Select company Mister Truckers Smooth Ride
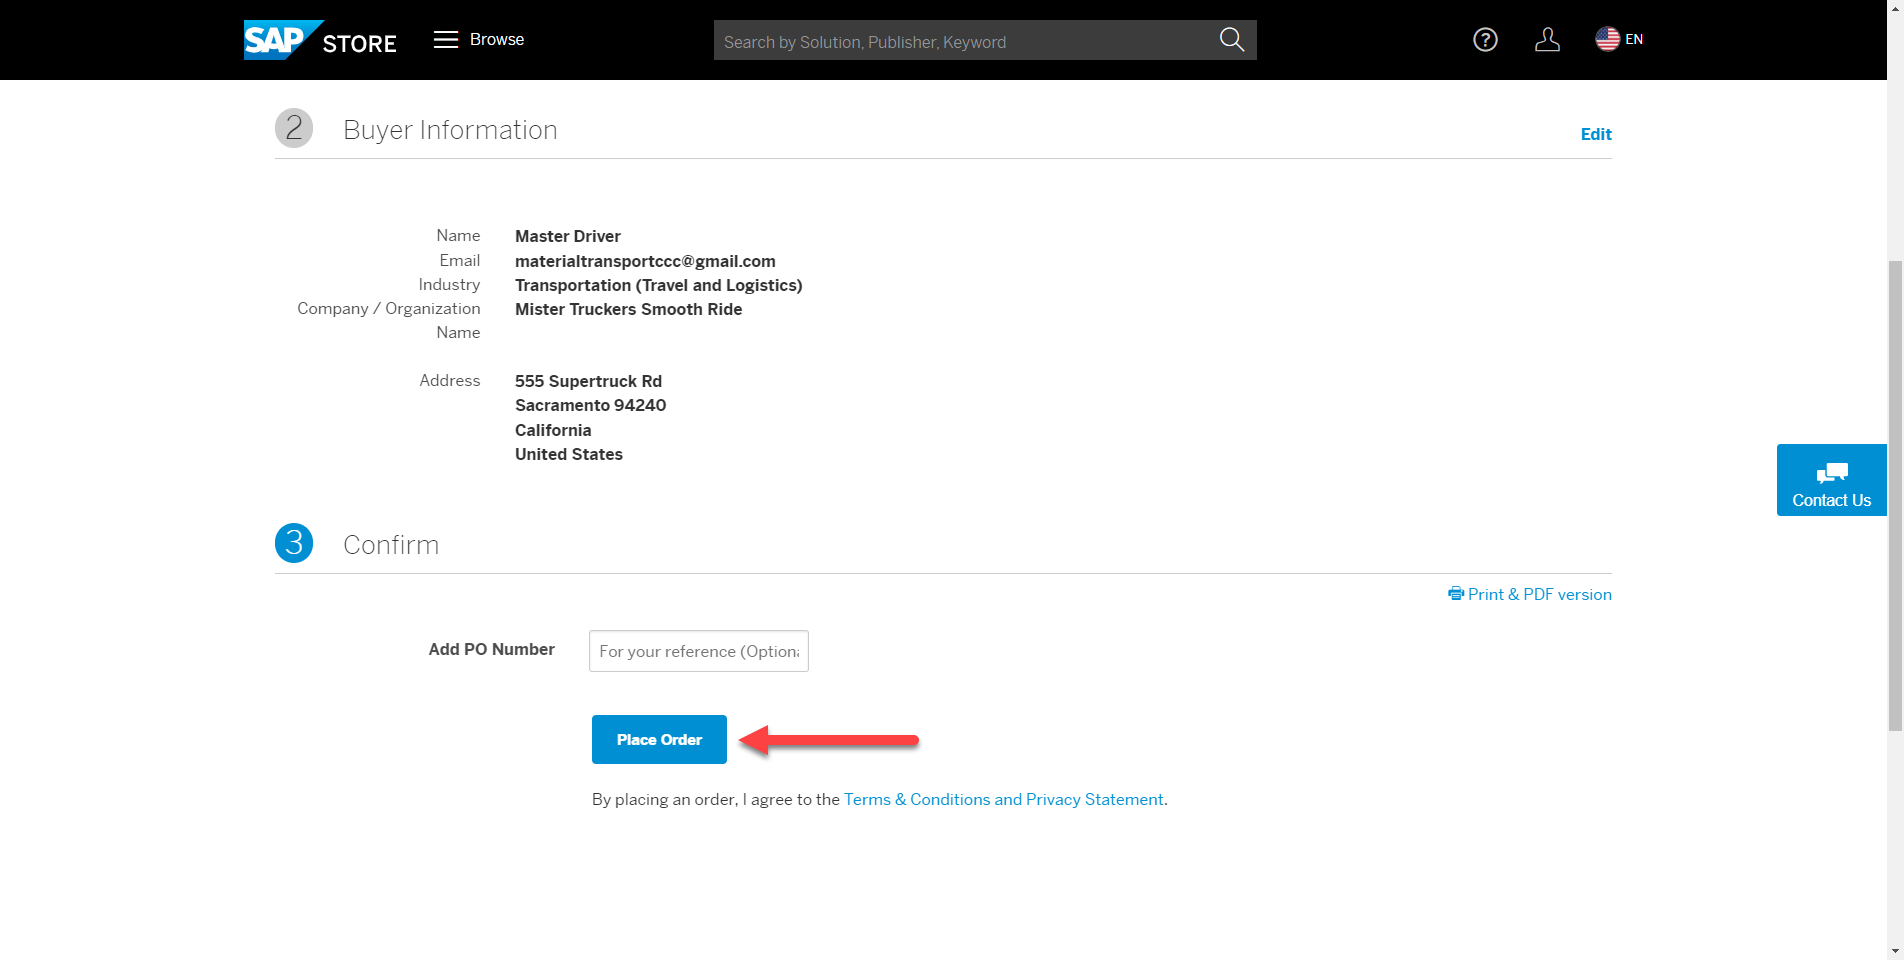 [629, 309]
